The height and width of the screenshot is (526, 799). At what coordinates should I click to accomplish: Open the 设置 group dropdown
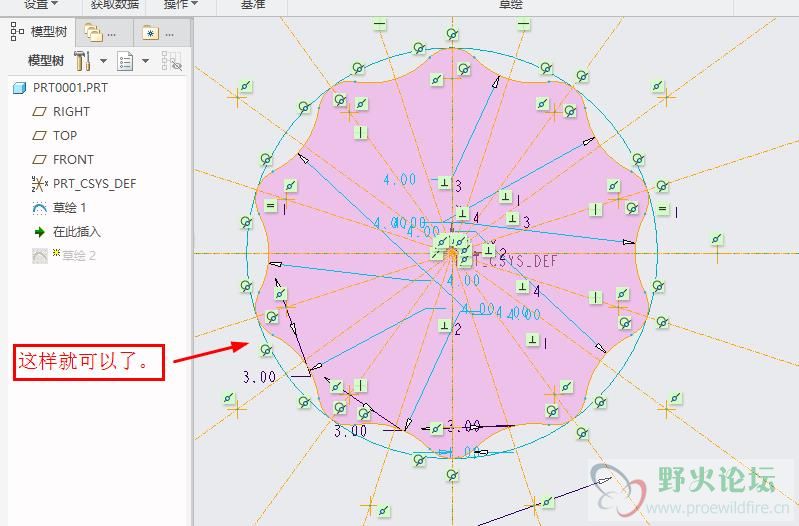[41, 4]
